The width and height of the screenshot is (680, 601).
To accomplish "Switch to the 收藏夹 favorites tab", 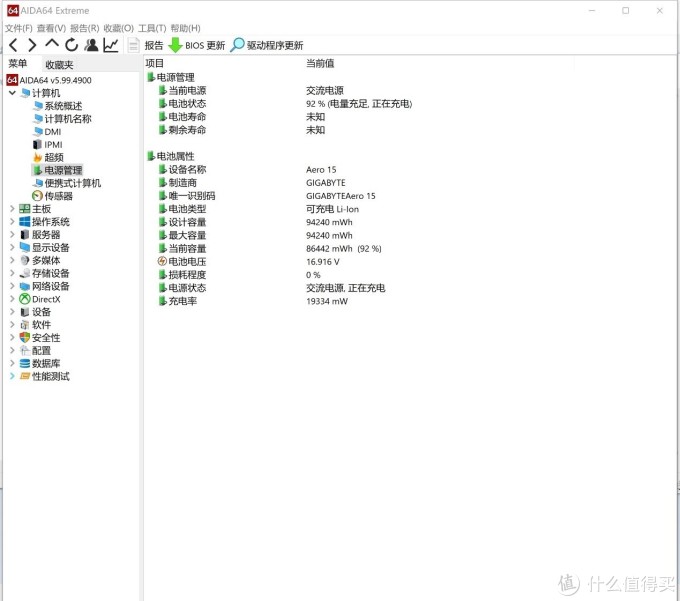I will pos(59,65).
